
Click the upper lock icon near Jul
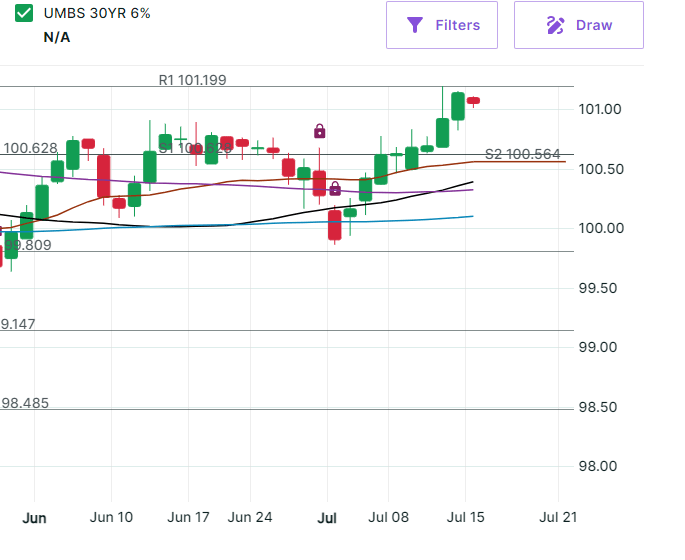(319, 131)
